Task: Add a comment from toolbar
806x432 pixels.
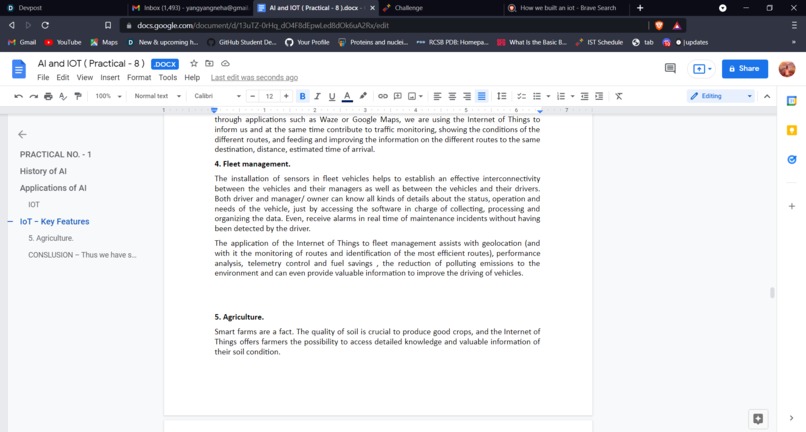Action: (397, 96)
